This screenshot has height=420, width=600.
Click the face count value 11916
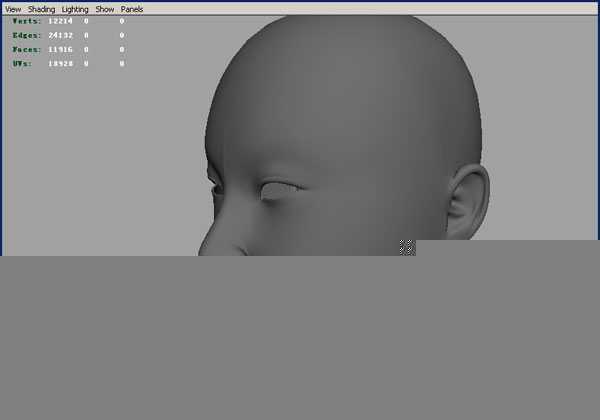(x=60, y=49)
